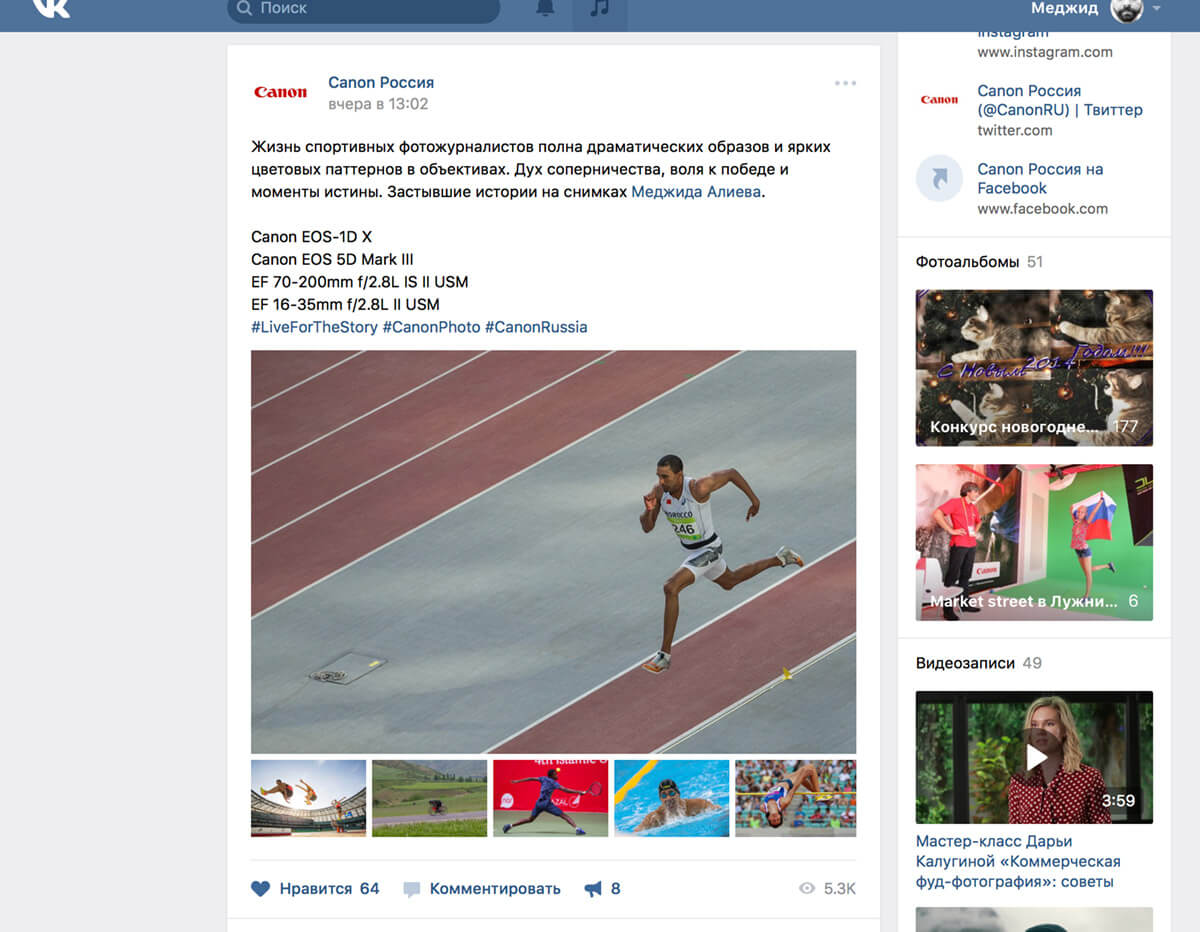Image resolution: width=1200 pixels, height=932 pixels.
Task: Open the Видеозаписи section header
Action: pyautogui.click(x=965, y=663)
